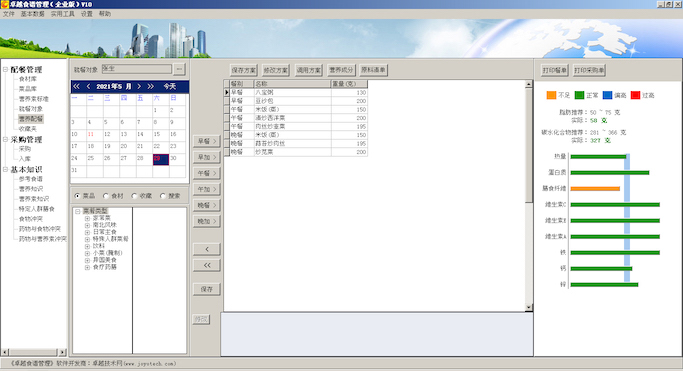
Task: Click the 打印餐单 button
Action: pos(555,71)
